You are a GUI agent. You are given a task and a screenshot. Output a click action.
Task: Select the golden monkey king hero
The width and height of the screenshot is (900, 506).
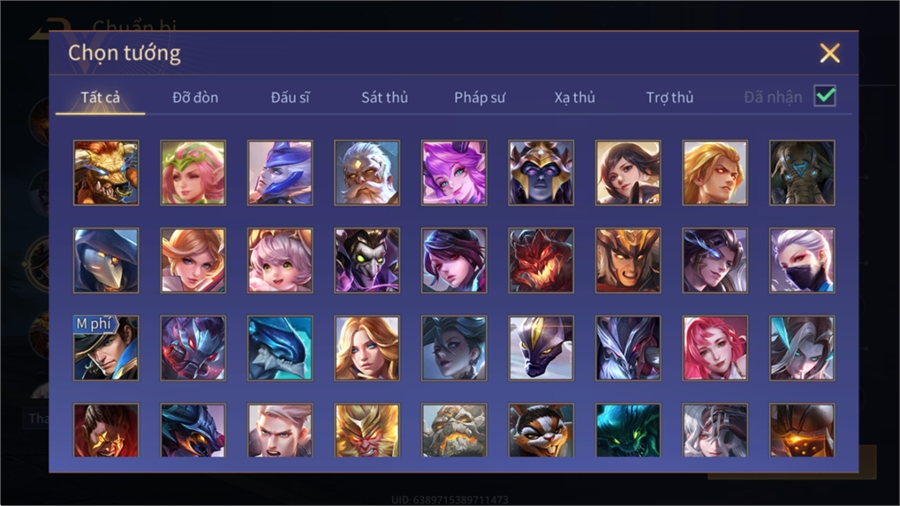[x=367, y=430]
